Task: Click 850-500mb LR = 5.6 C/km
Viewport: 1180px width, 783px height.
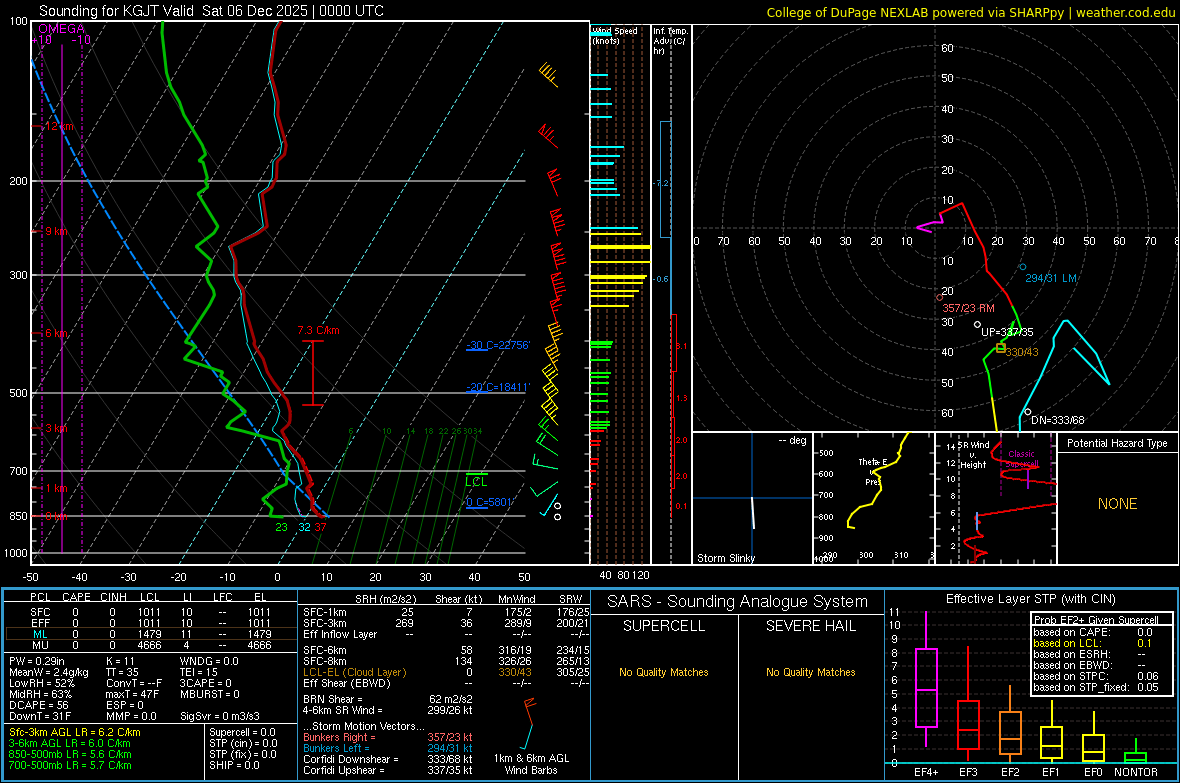Action: (70, 754)
